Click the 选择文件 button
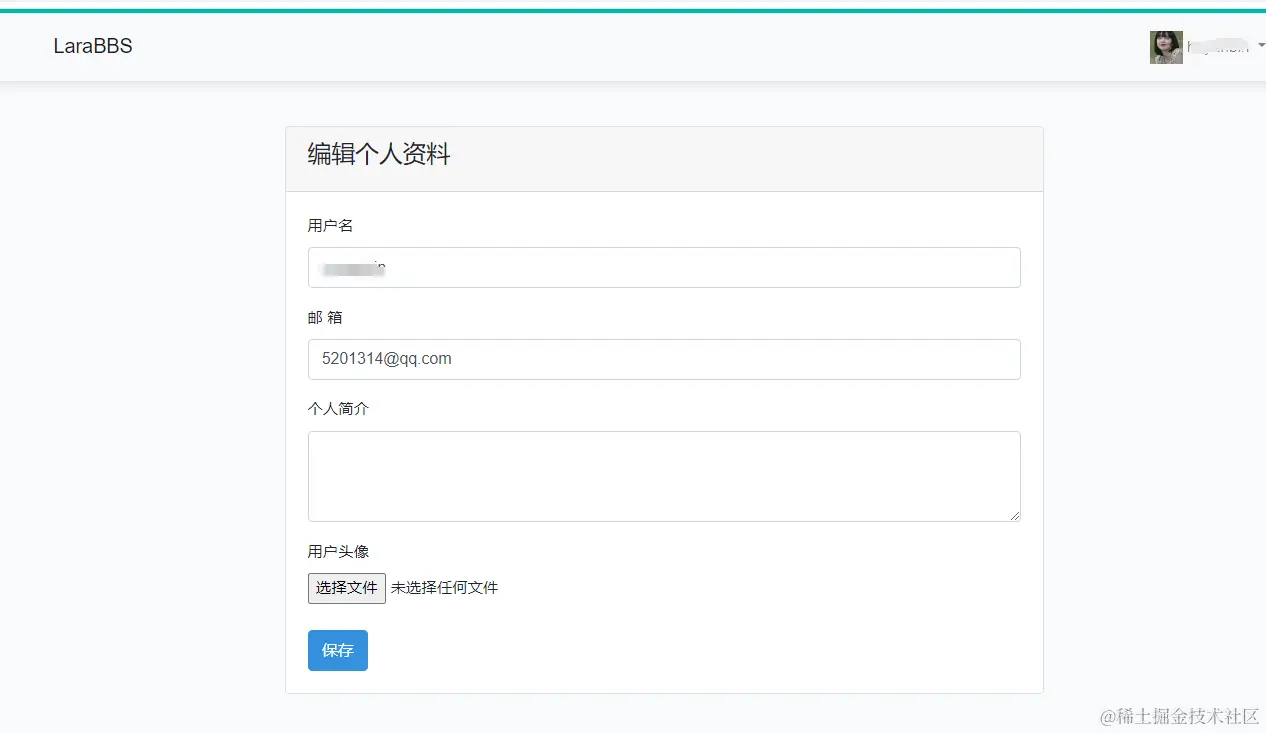 click(x=347, y=588)
